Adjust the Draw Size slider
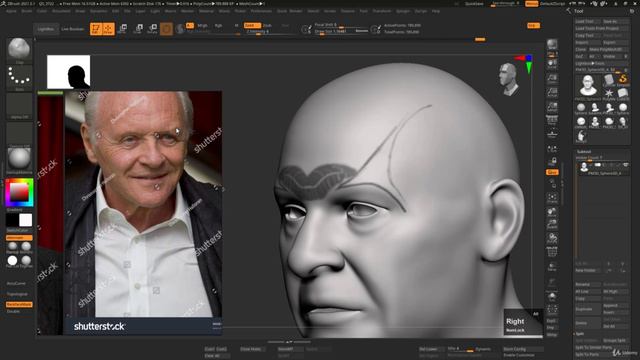Image resolution: width=640 pixels, height=360 pixels. [341, 31]
